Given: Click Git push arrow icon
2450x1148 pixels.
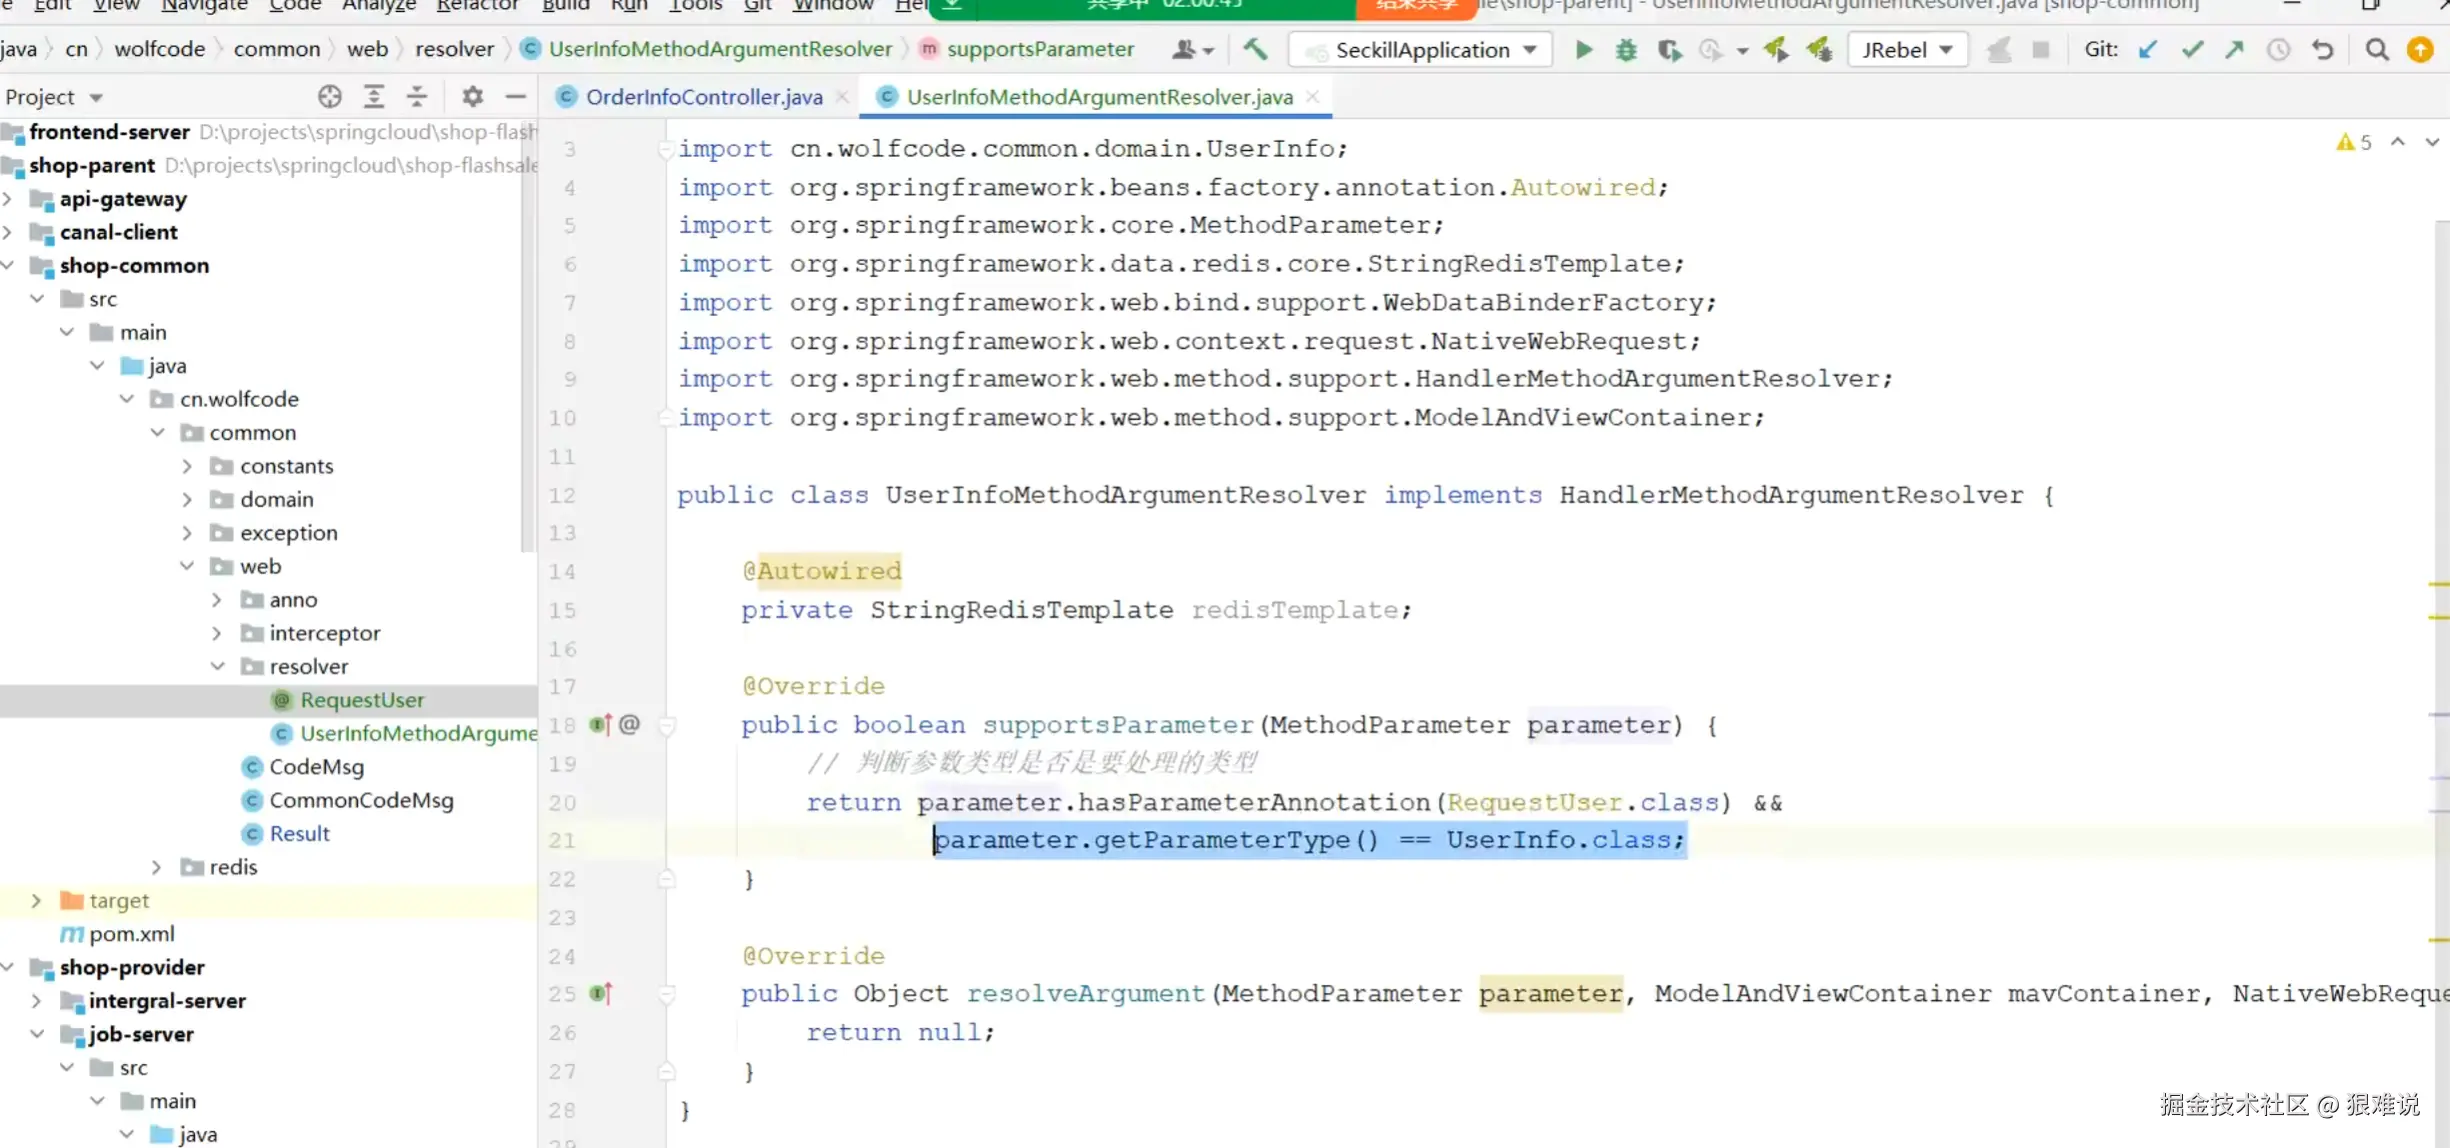Looking at the screenshot, I should point(2235,49).
